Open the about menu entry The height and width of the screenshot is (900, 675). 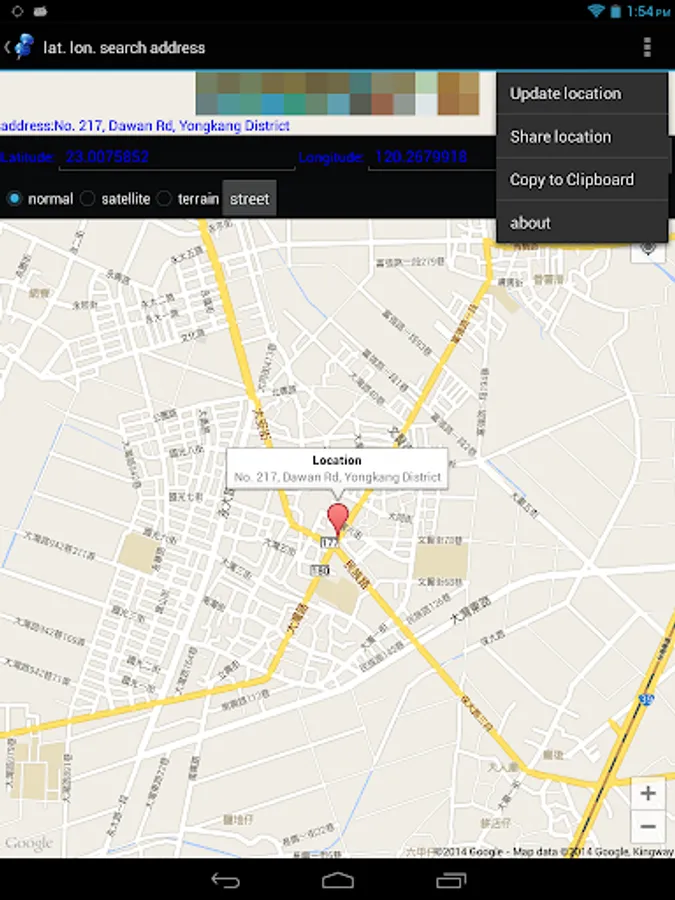tap(582, 223)
